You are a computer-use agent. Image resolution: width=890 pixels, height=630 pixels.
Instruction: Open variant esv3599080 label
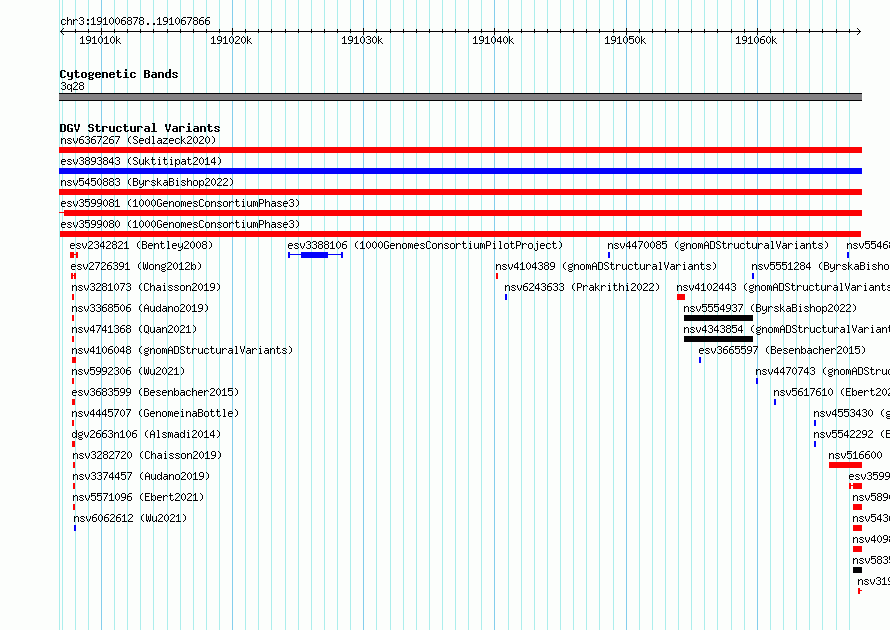[180, 224]
